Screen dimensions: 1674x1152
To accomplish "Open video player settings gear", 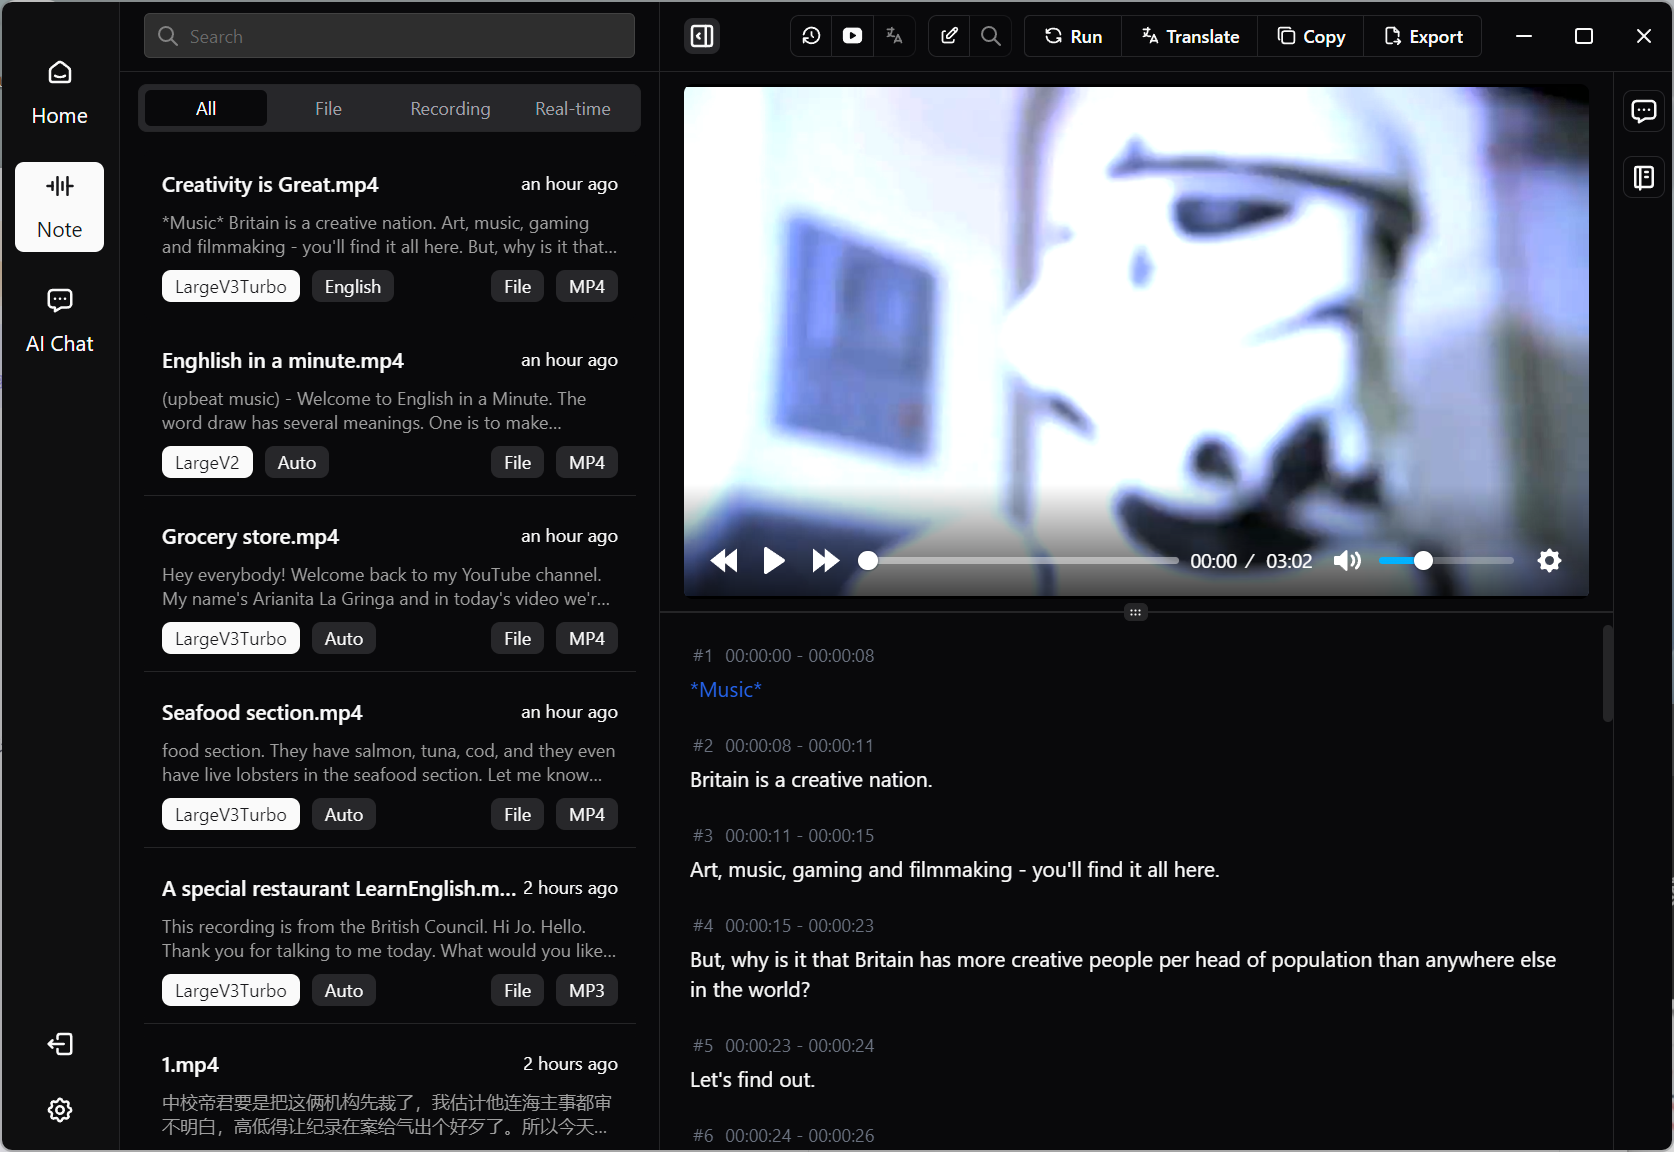I will pos(1548,561).
